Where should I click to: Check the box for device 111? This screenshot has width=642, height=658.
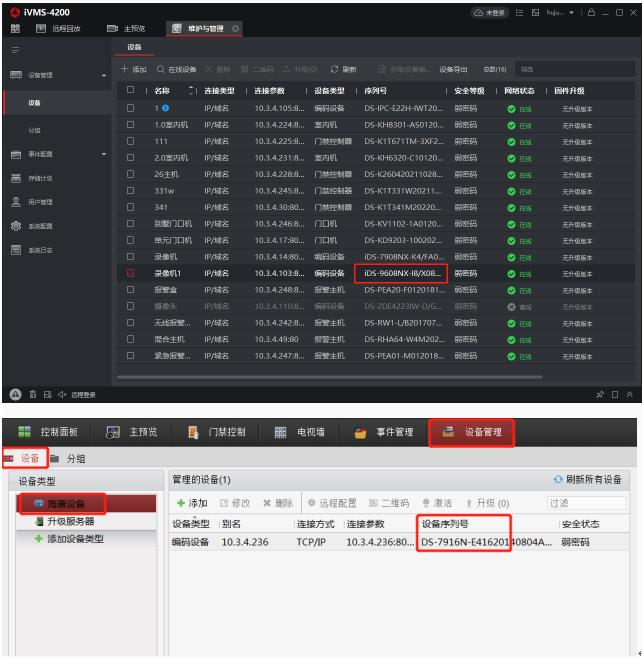130,141
